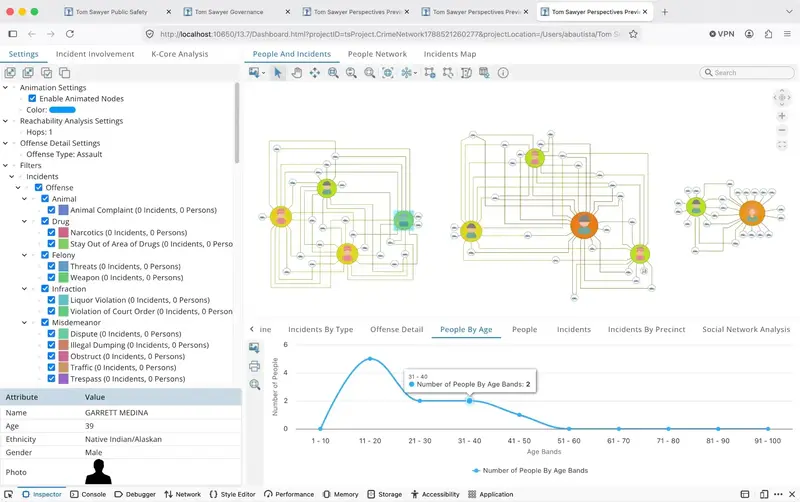
Task: Click the edit-node pencil toolbar icon
Action: tap(466, 72)
